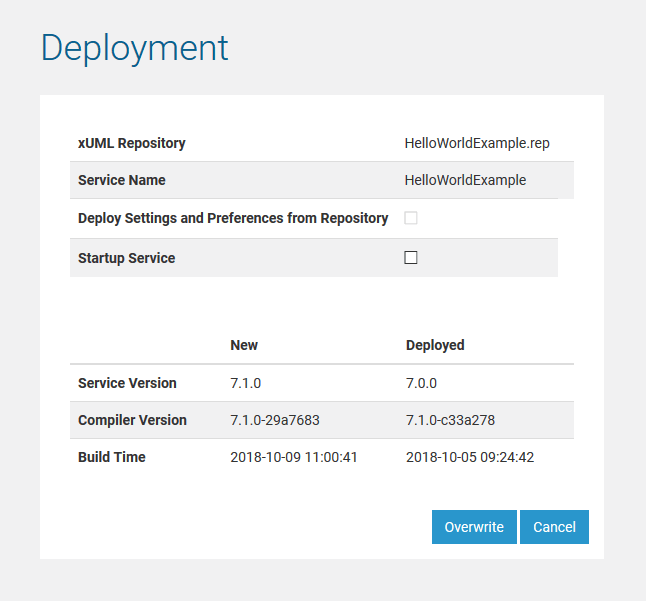Viewport: 646px width, 601px height.
Task: Click the Build Time row label
Action: click(x=112, y=457)
